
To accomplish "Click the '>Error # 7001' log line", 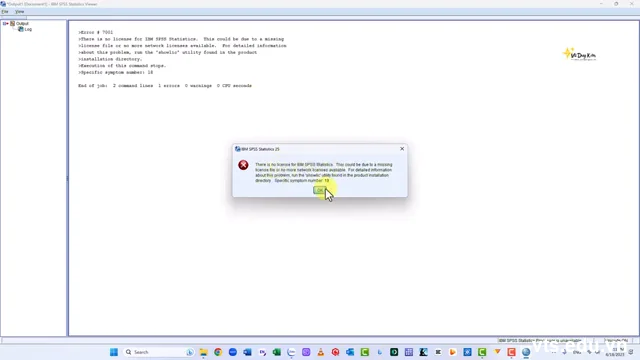I will point(96,32).
